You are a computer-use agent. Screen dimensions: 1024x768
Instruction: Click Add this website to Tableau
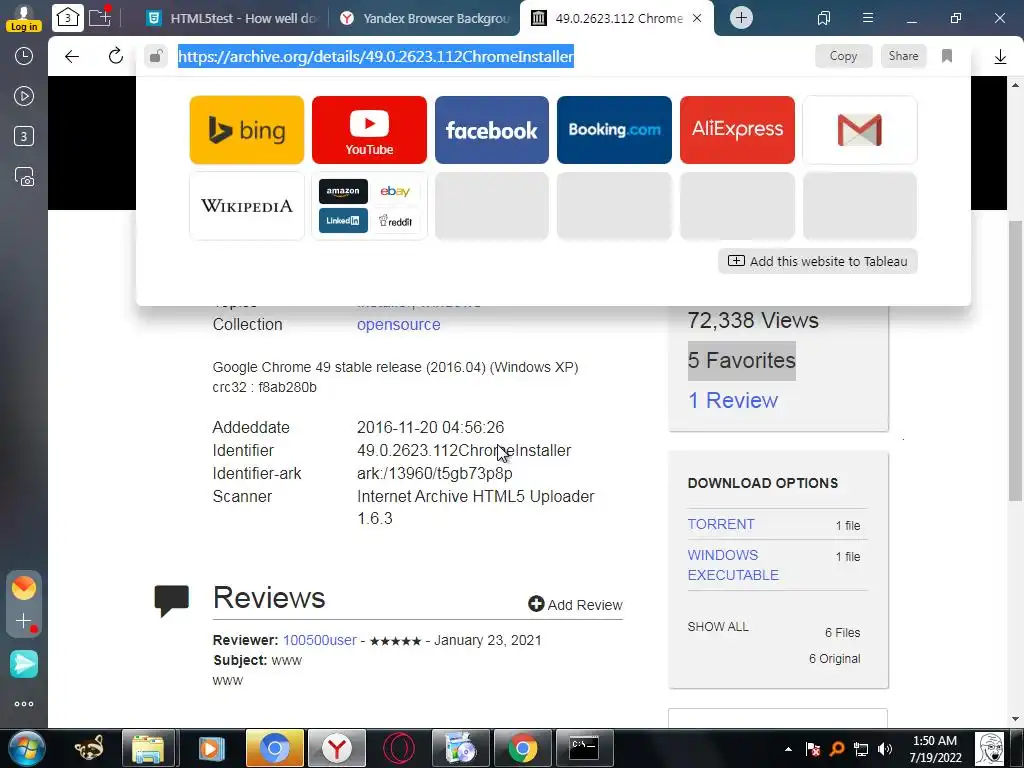pyautogui.click(x=818, y=261)
